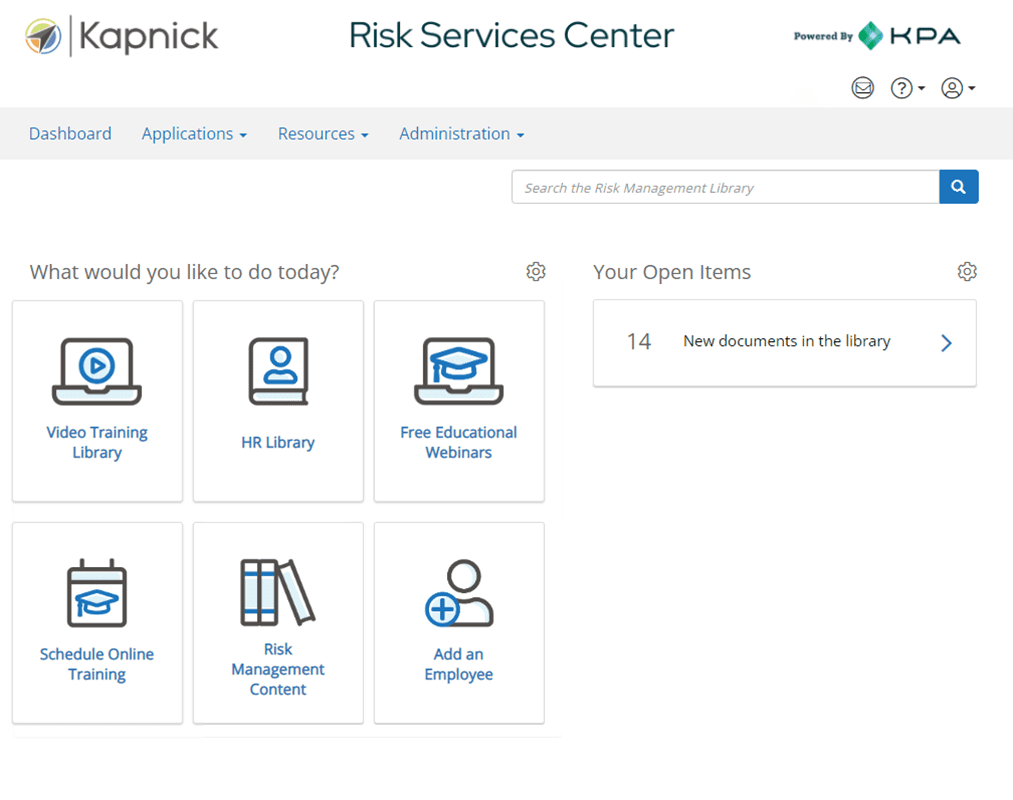1013x800 pixels.
Task: Click the Schedule Online Training calendar icon
Action: (x=97, y=593)
